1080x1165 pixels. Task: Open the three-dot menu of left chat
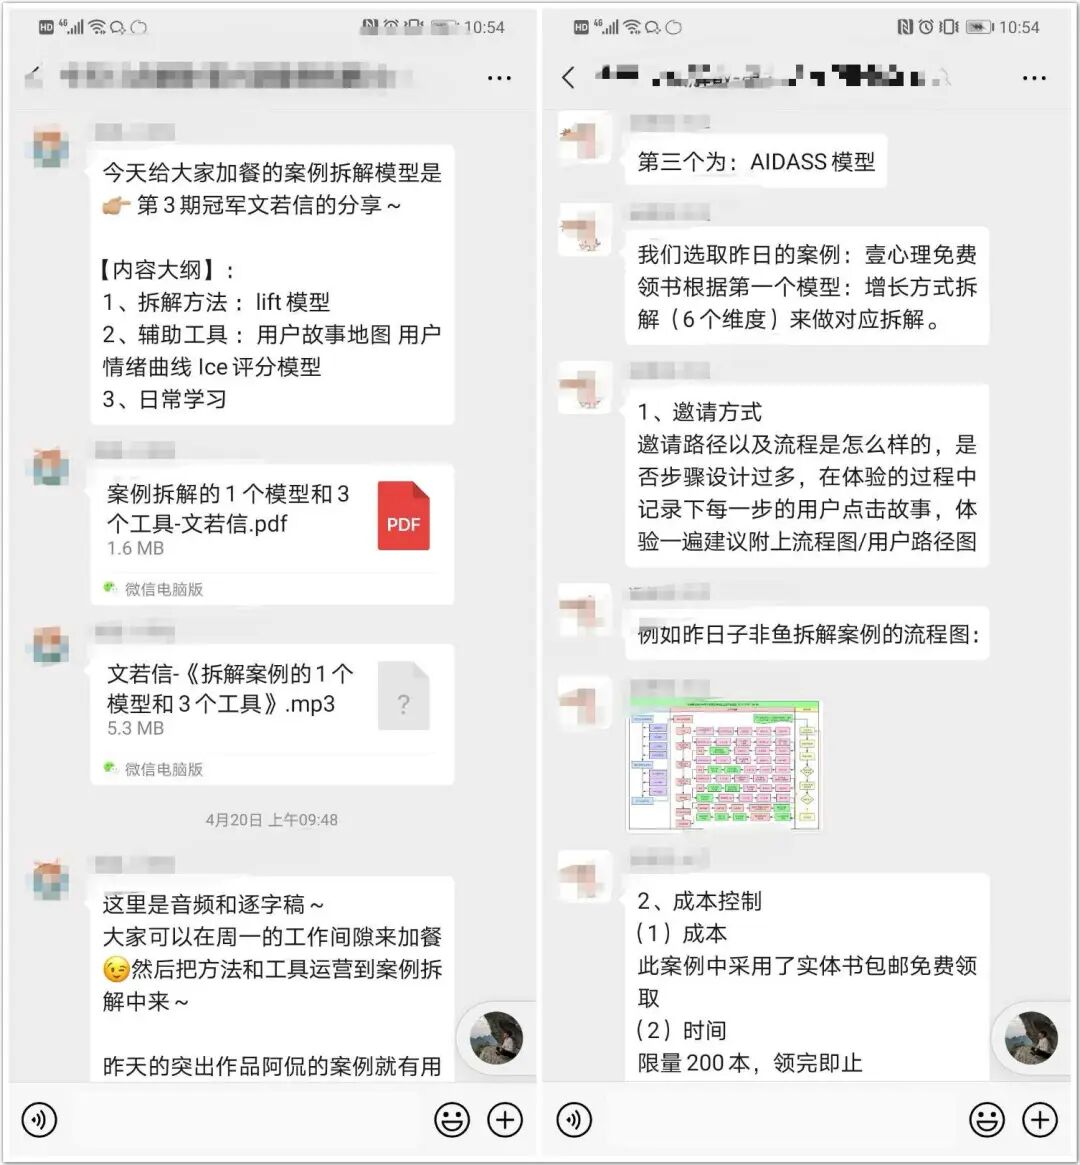[x=499, y=77]
